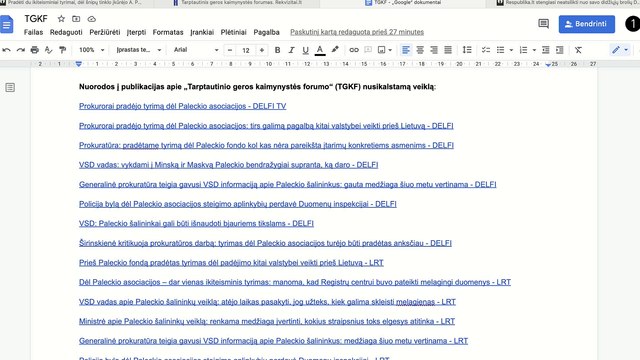Insert a link with the chain icon
The height and width of the screenshot is (360, 640).
354,50
